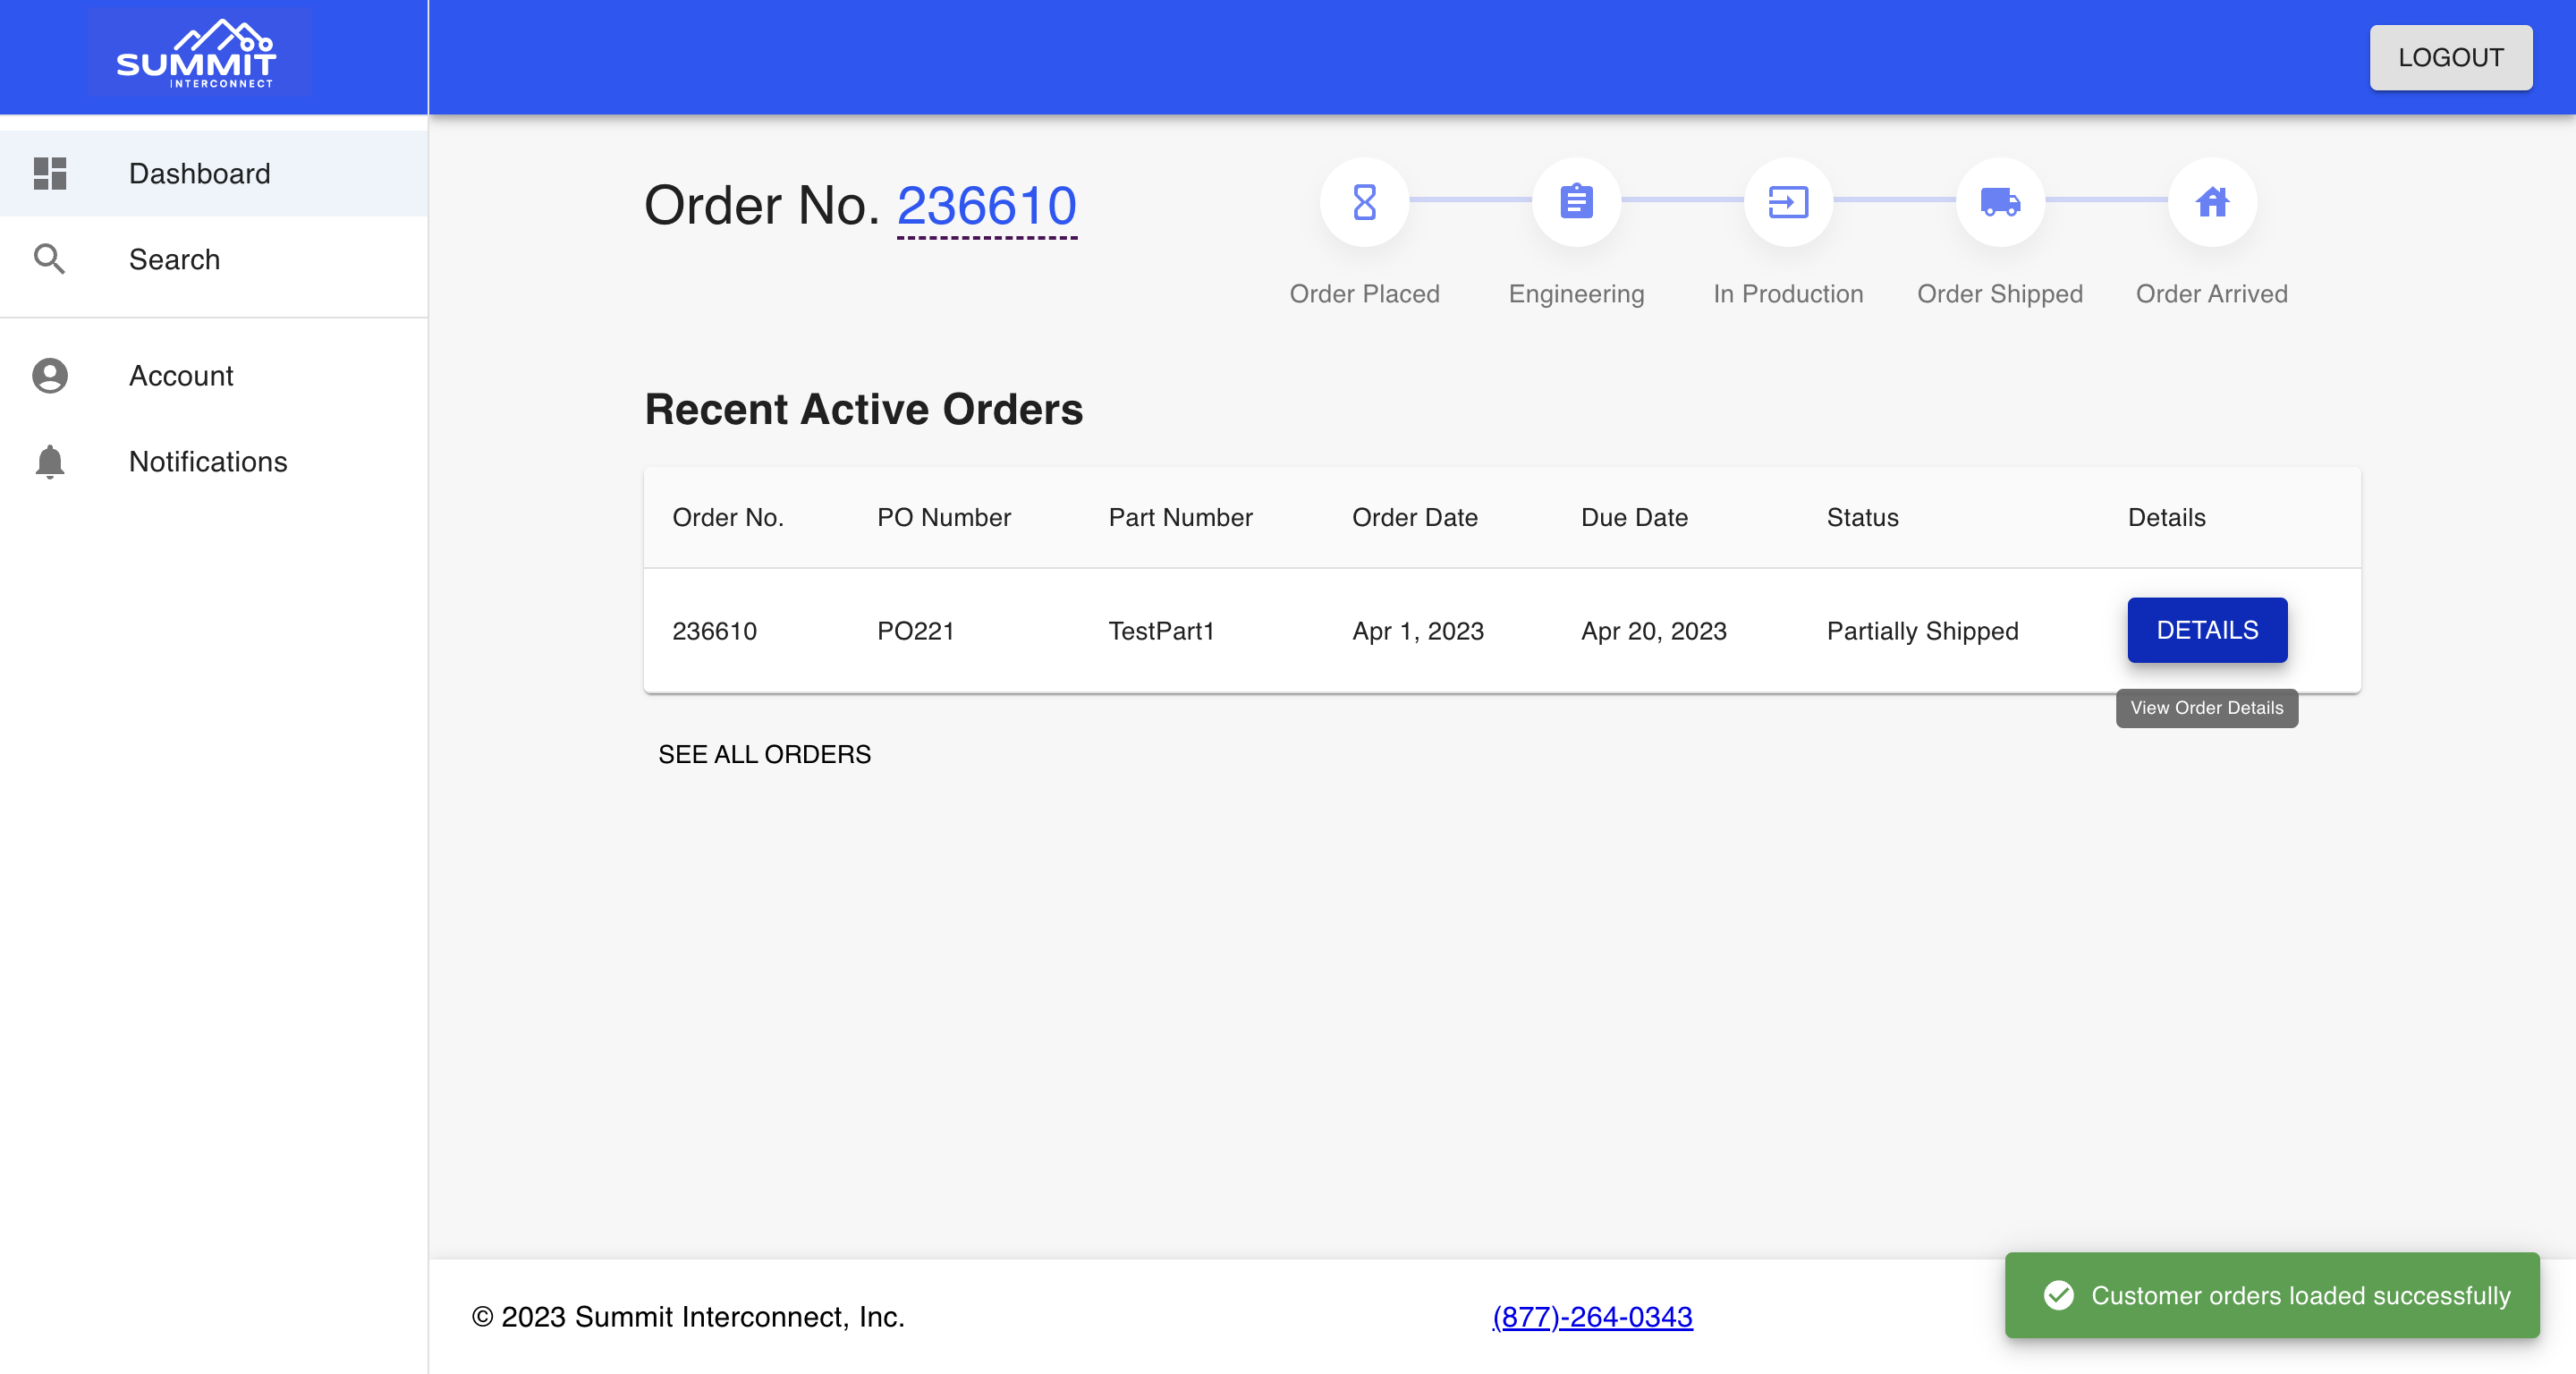2576x1374 pixels.
Task: Open the Dashboard menu item
Action: (214, 173)
